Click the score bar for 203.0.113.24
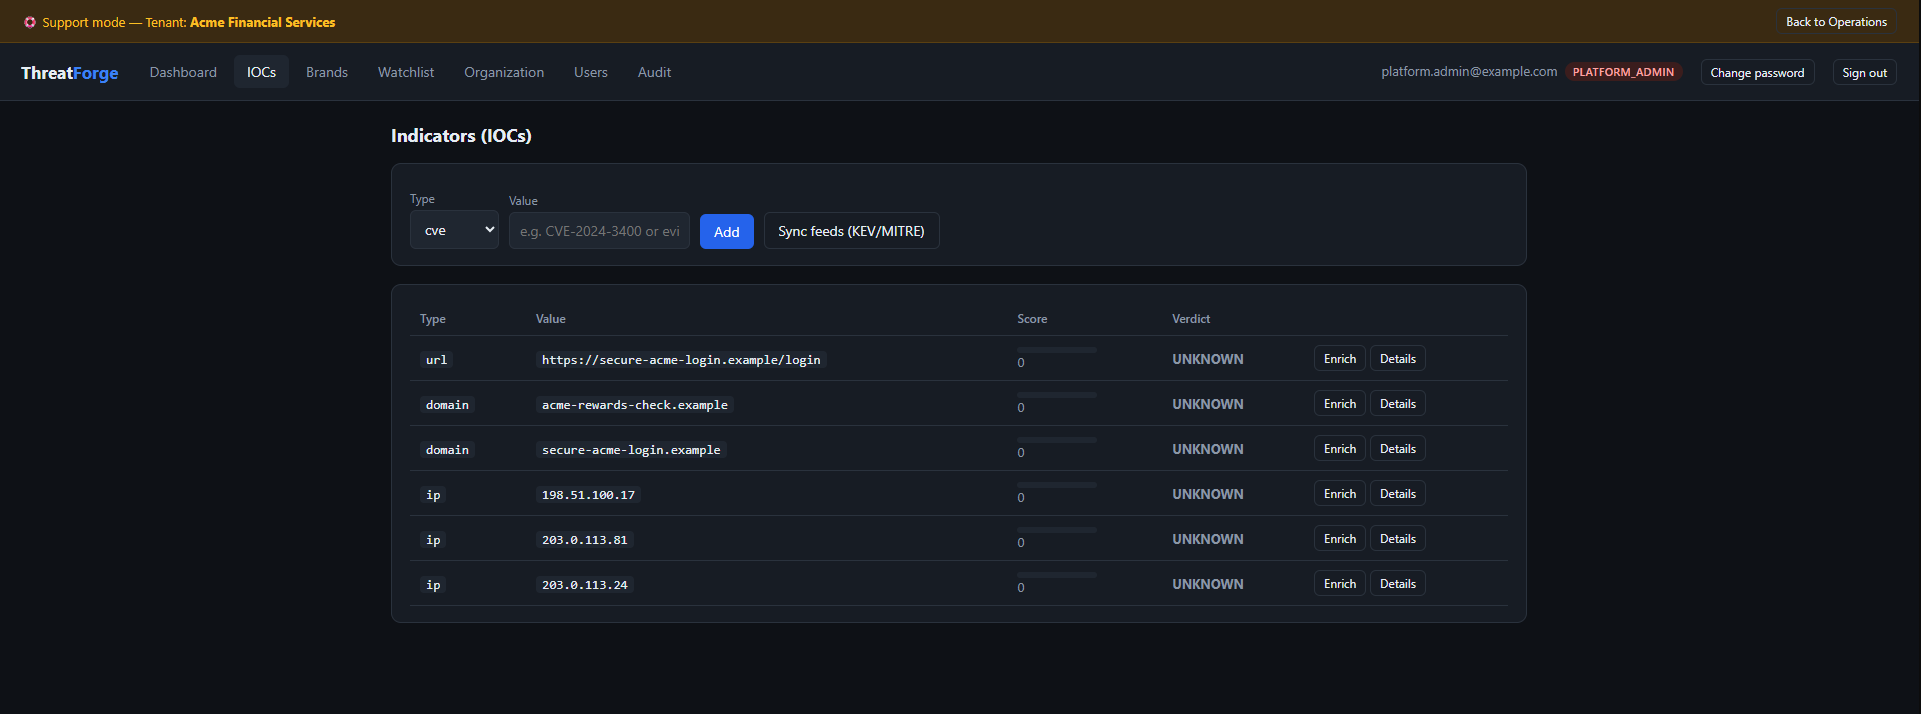Viewport: 1921px width, 714px height. [1057, 575]
